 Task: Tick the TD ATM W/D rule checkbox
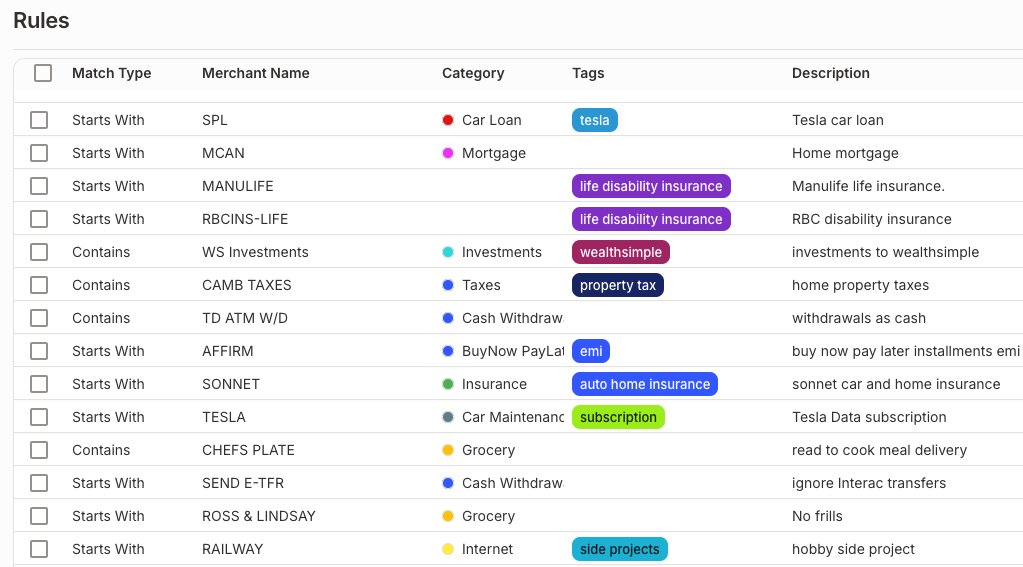point(39,318)
